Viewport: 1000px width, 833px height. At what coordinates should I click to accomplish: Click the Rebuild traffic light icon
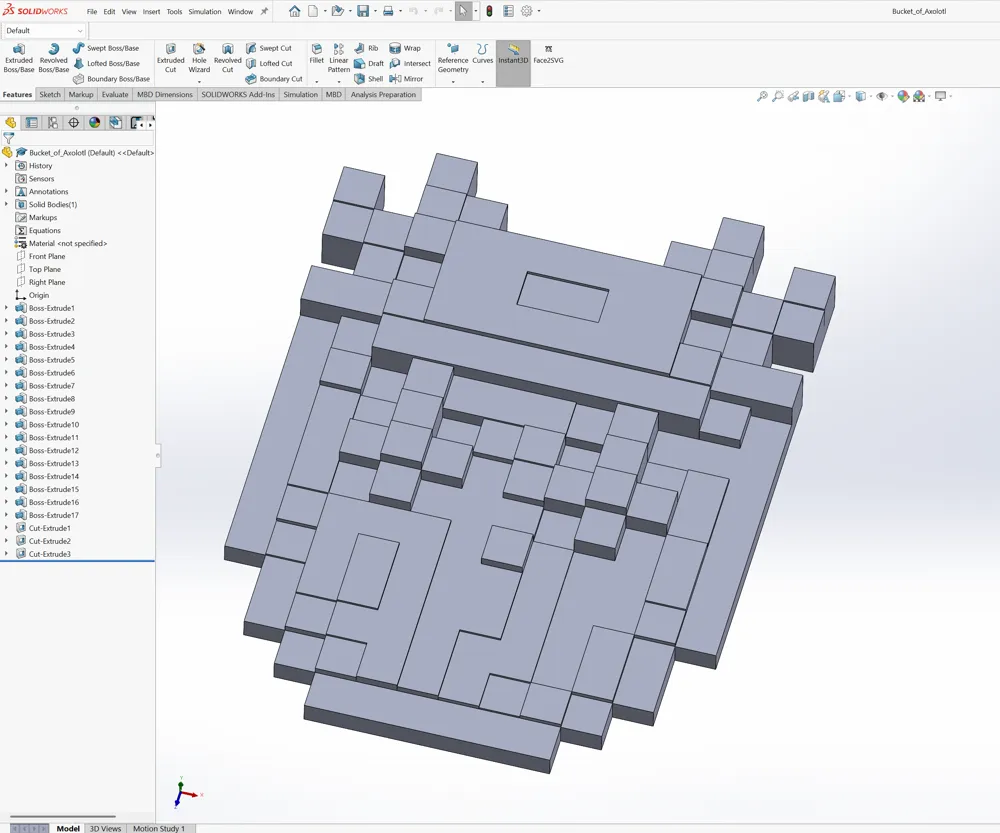pos(490,11)
